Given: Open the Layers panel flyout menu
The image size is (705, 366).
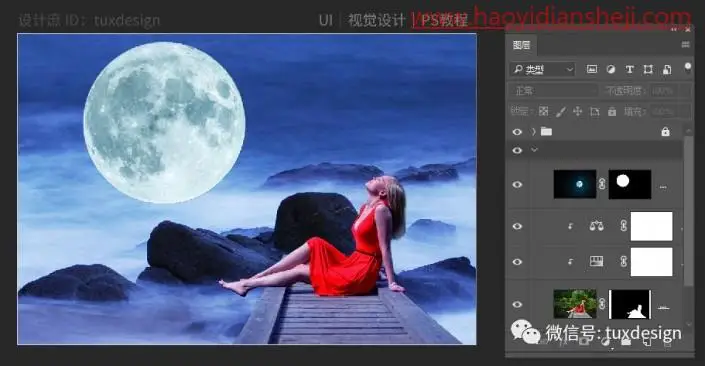Looking at the screenshot, I should click(686, 45).
